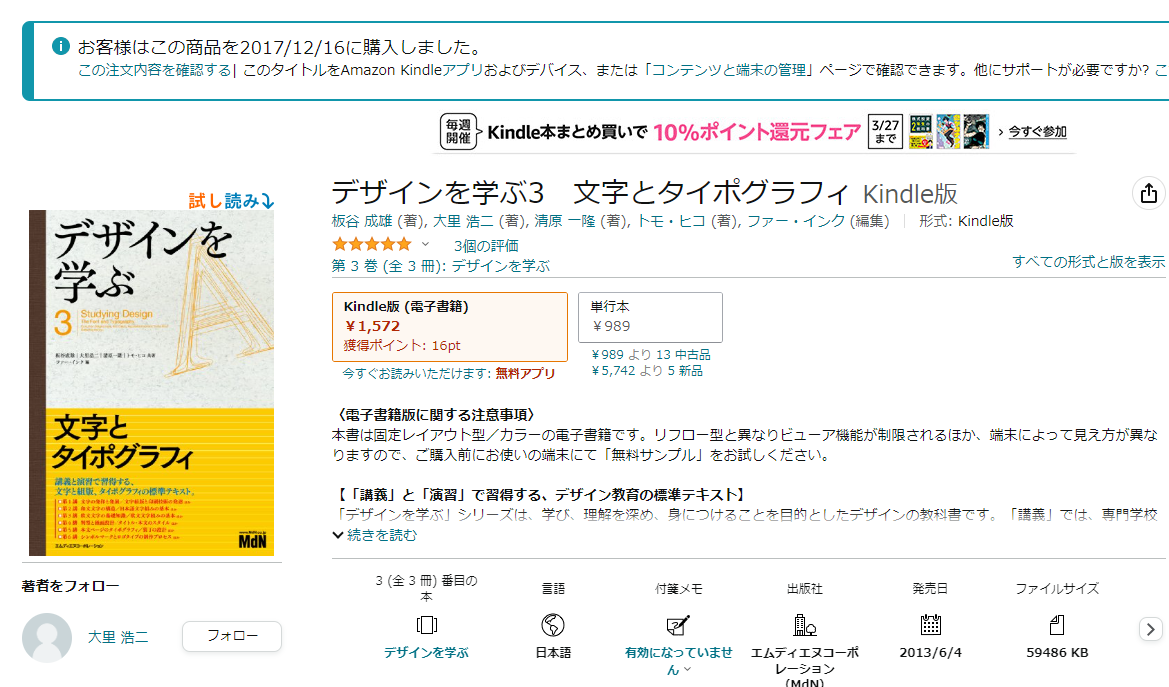This screenshot has width=1169, height=687.
Task: Open the 発売日 calendar icon
Action: [929, 622]
